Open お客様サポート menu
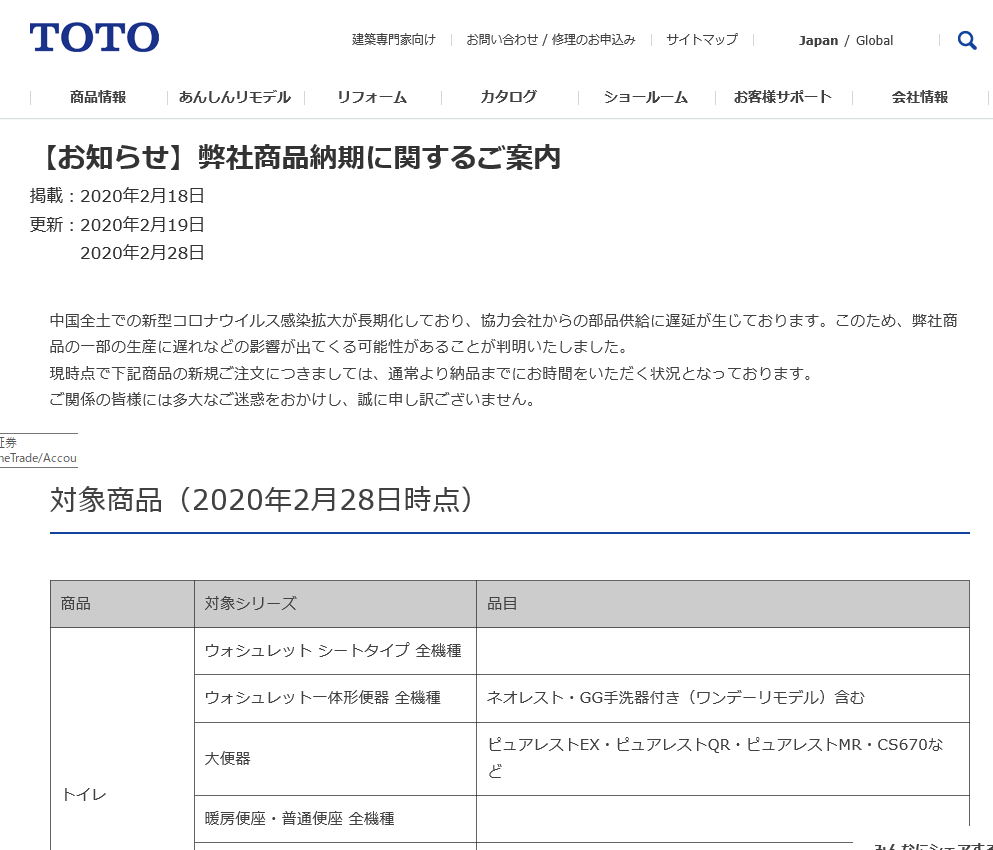993x850 pixels. click(x=783, y=97)
